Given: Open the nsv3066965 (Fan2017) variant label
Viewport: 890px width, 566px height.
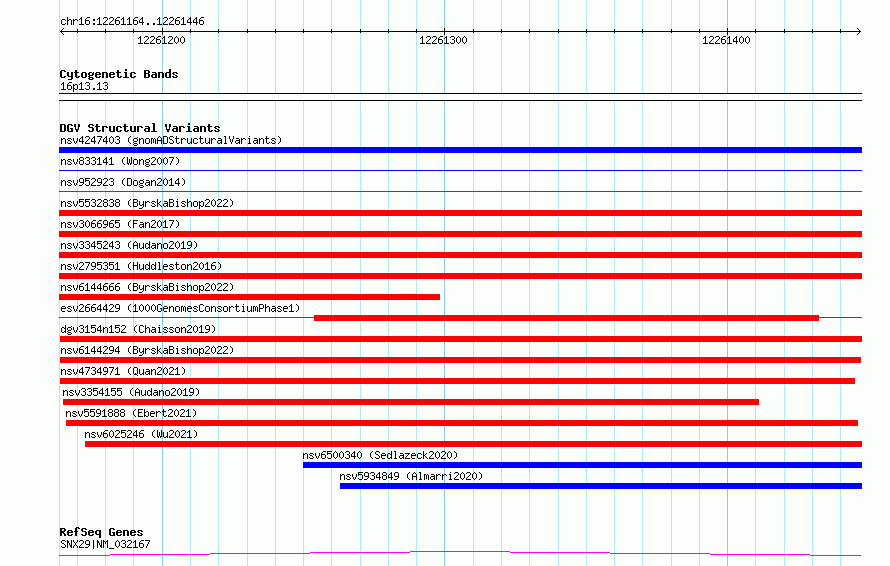Looking at the screenshot, I should pos(120,224).
